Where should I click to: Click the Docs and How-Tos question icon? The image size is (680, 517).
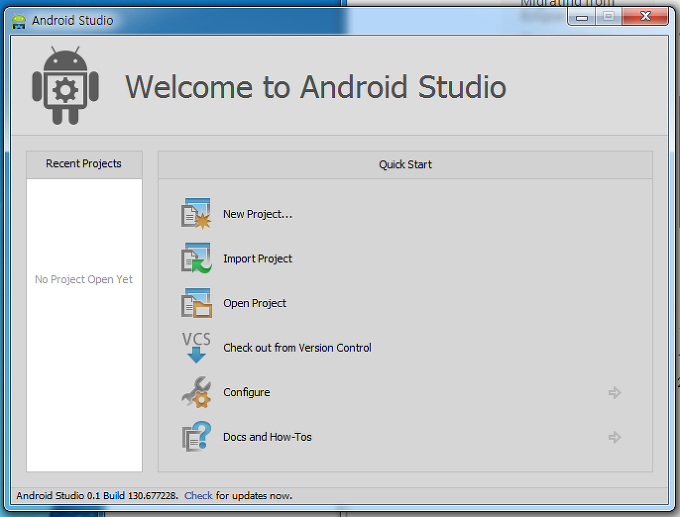[x=196, y=437]
